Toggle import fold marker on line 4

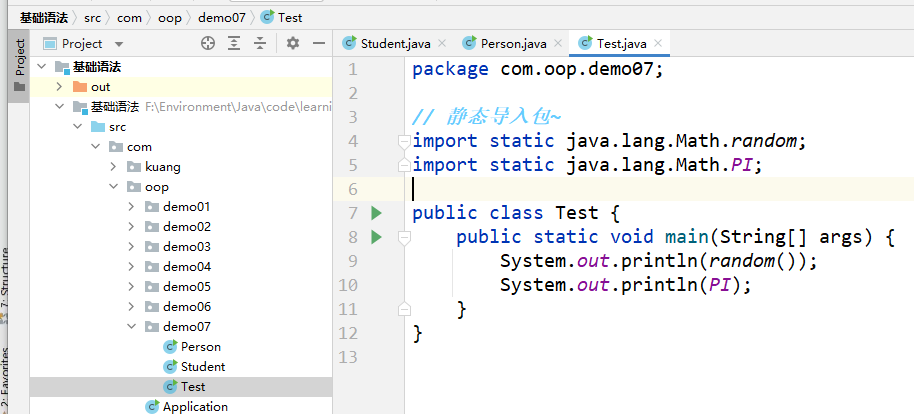(403, 141)
